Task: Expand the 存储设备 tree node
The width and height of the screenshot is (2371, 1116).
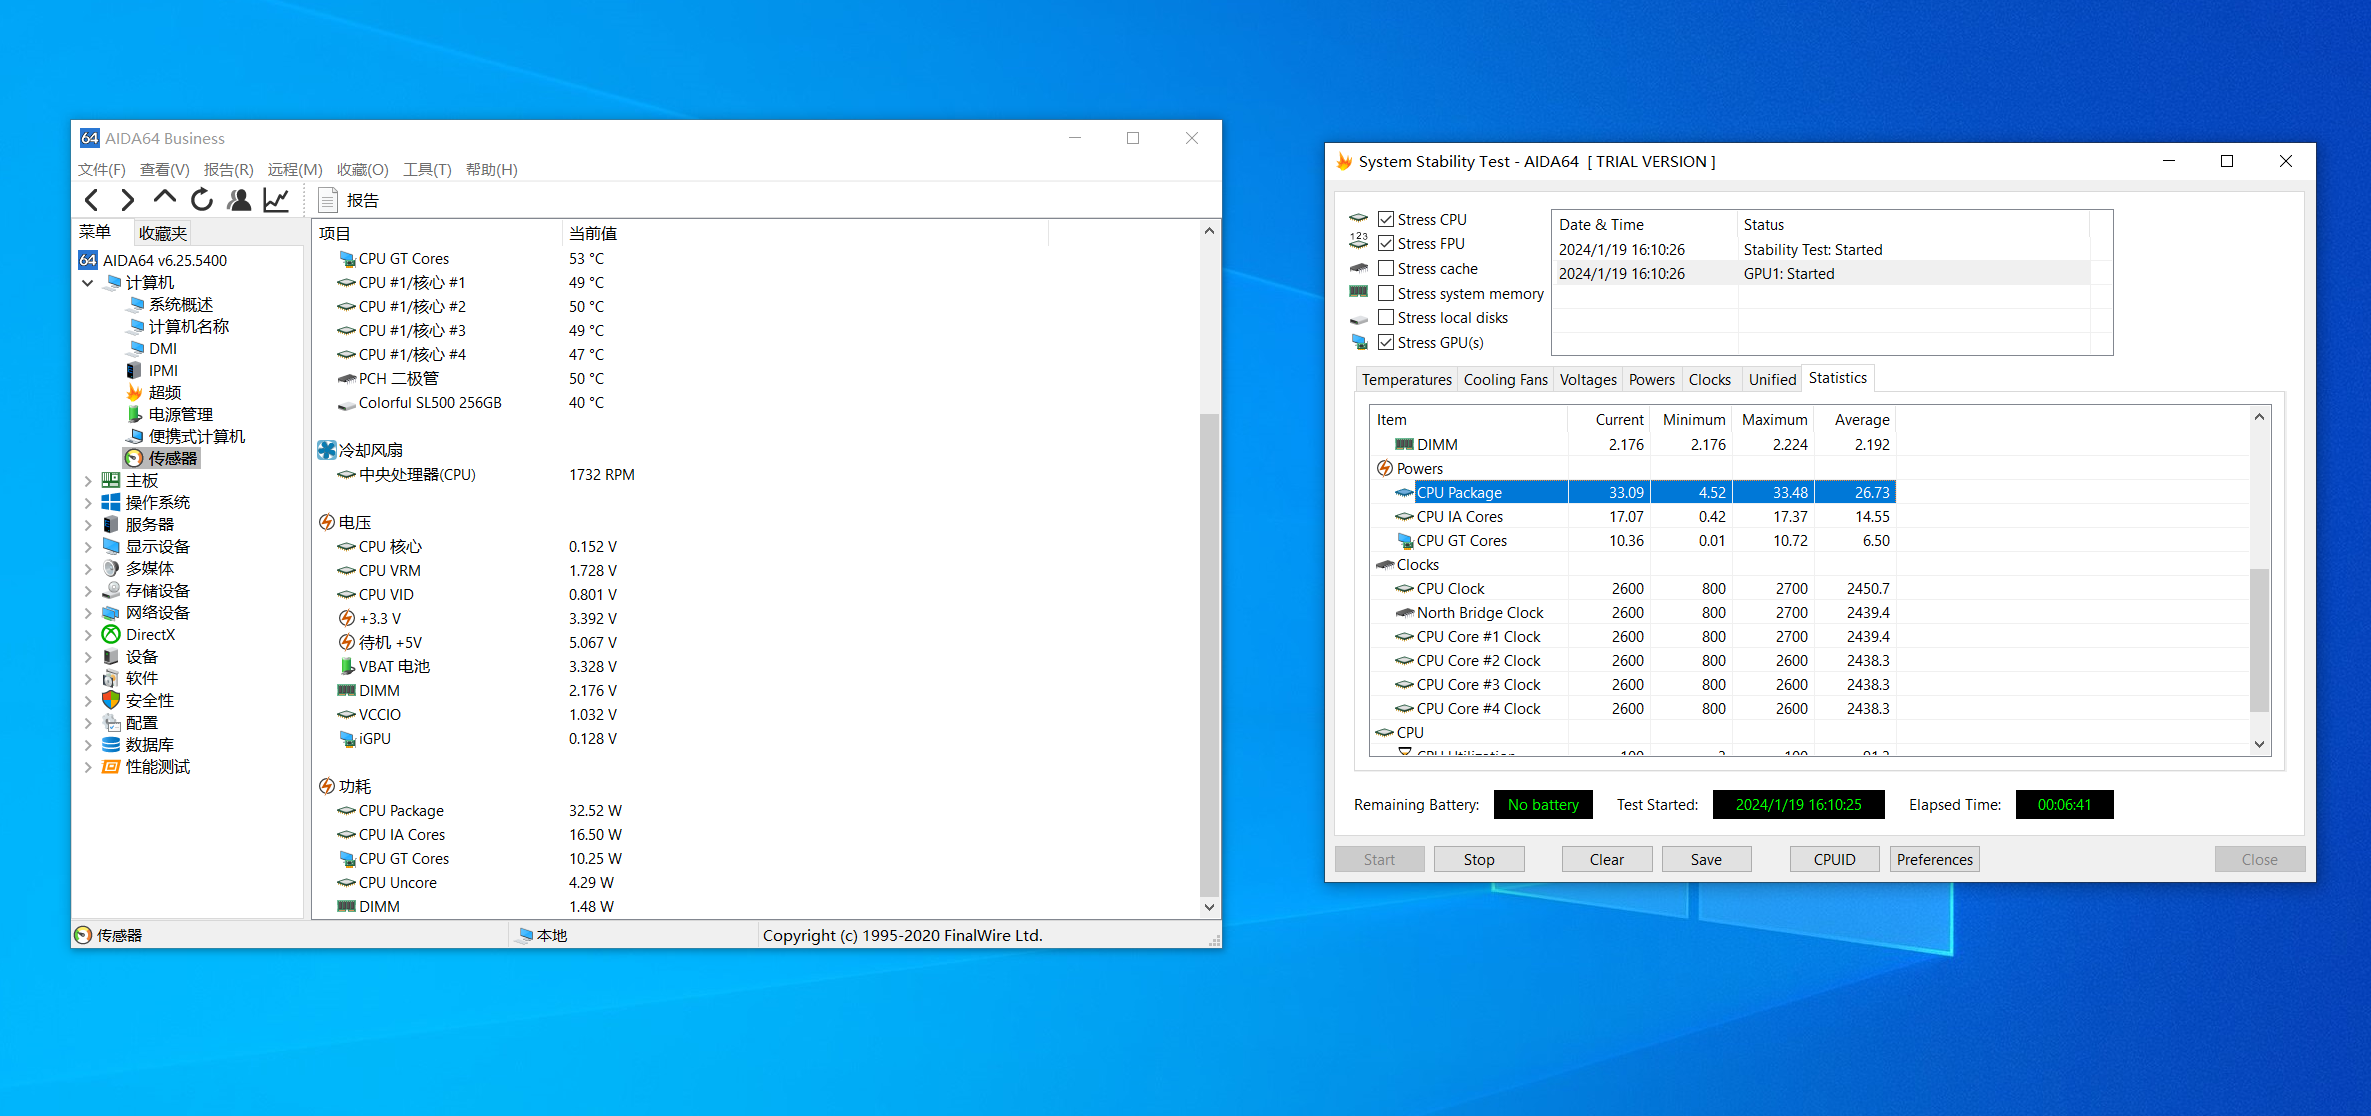Action: 88,591
